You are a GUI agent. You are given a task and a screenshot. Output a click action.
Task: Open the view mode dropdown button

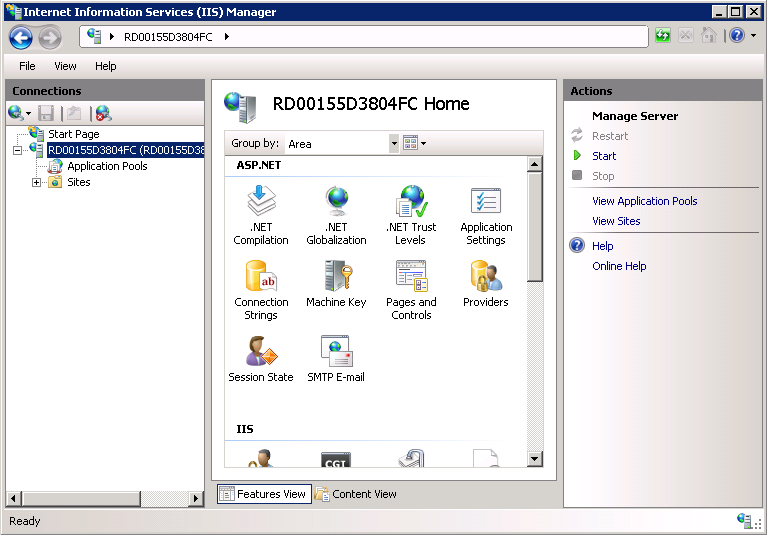415,144
